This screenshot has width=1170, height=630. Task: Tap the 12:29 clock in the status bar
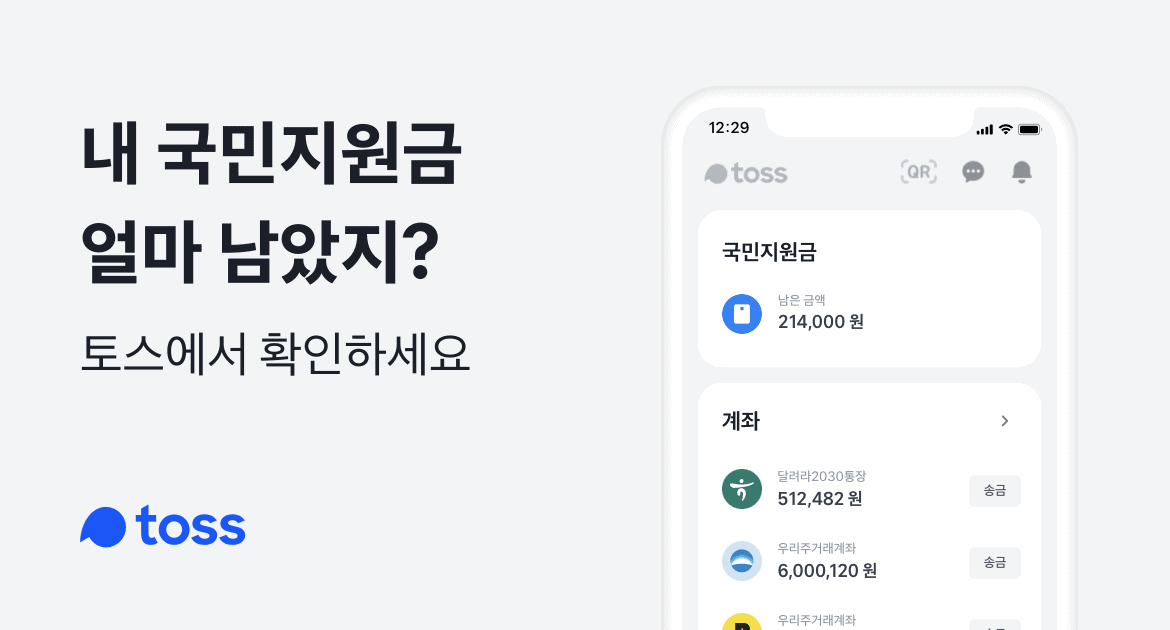tap(731, 129)
